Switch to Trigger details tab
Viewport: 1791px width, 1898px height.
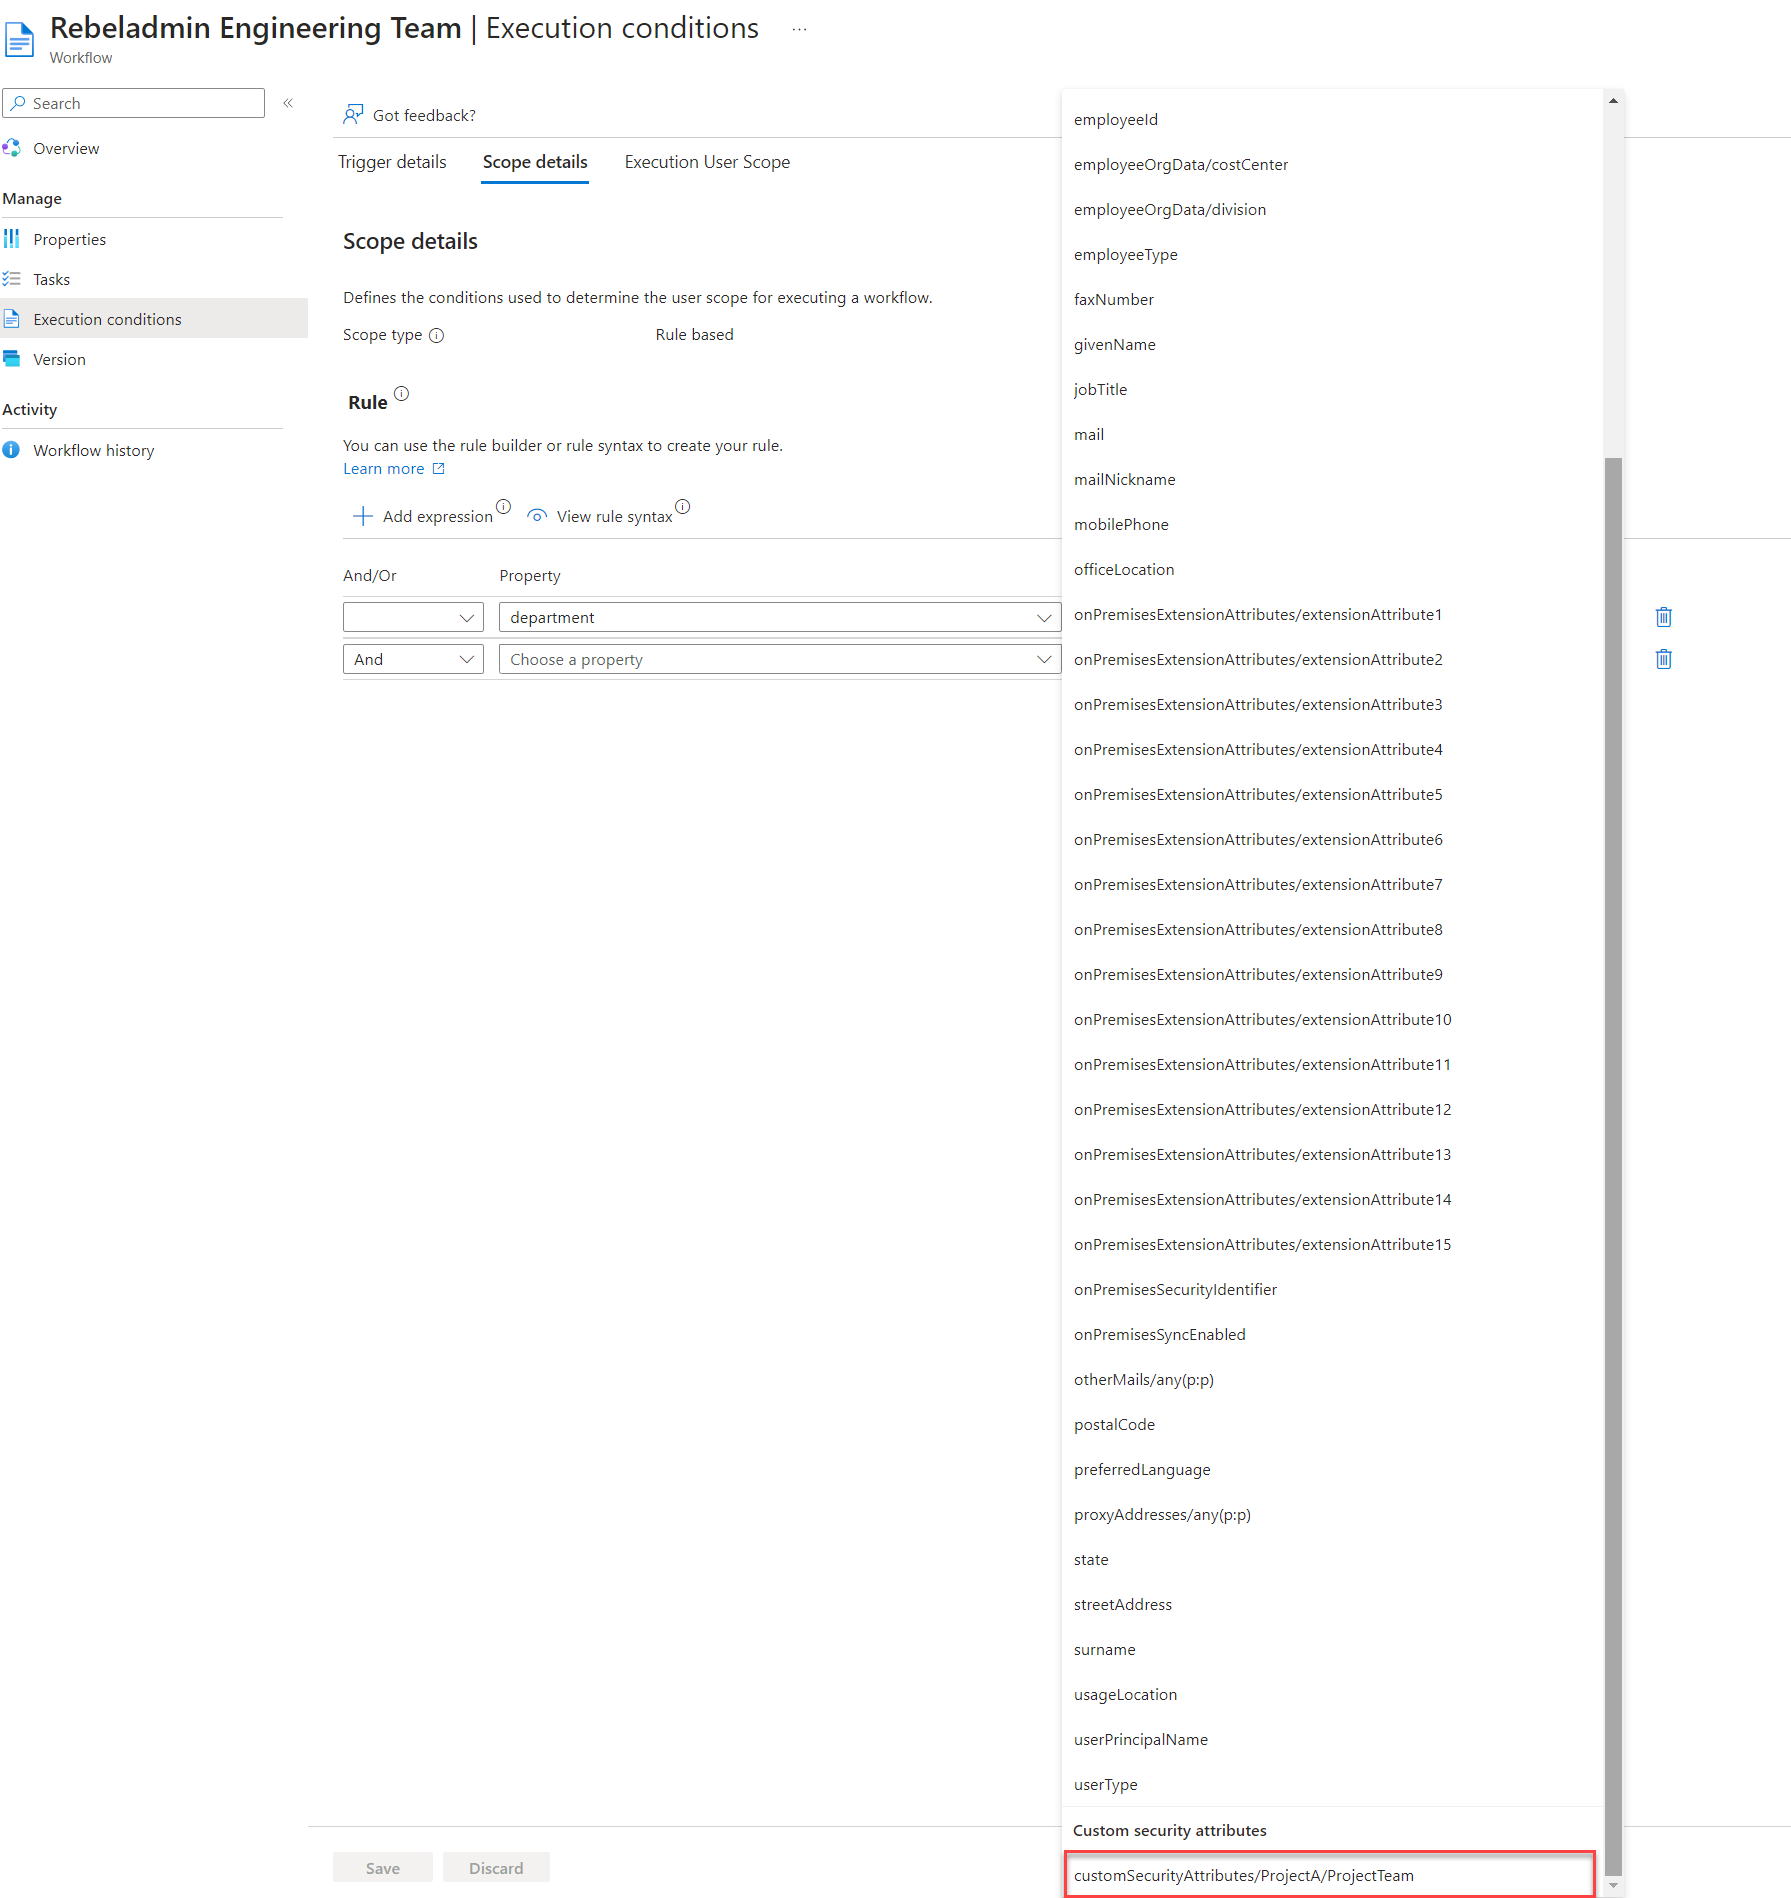[x=392, y=162]
